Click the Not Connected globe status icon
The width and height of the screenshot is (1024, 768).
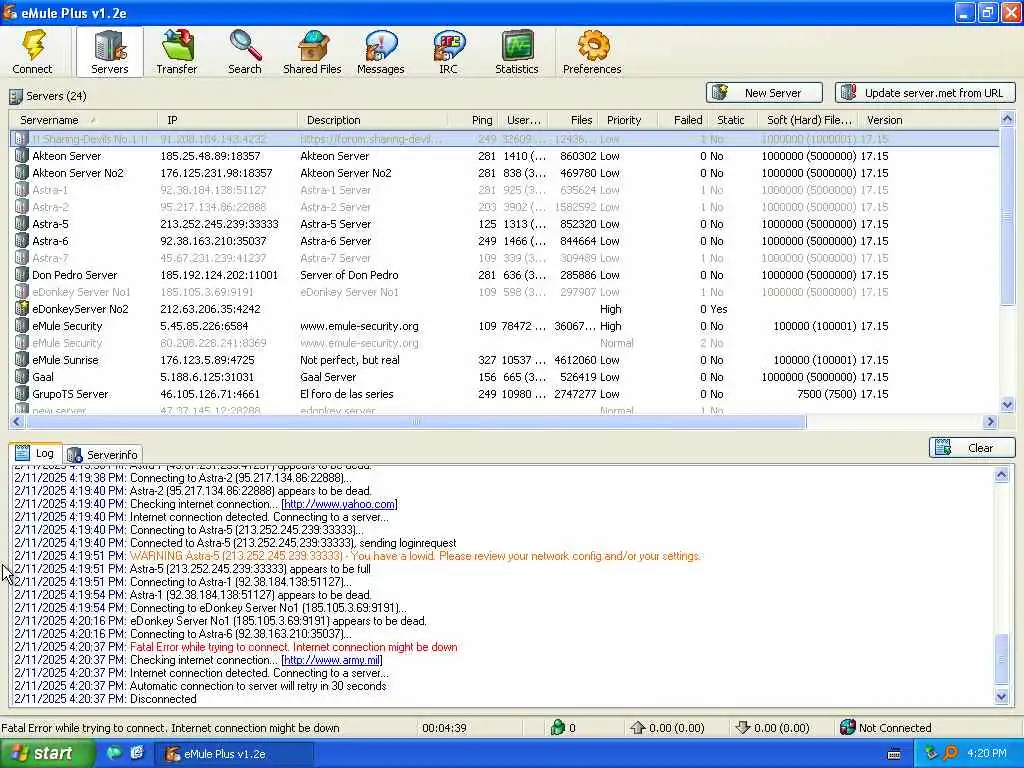tap(848, 728)
